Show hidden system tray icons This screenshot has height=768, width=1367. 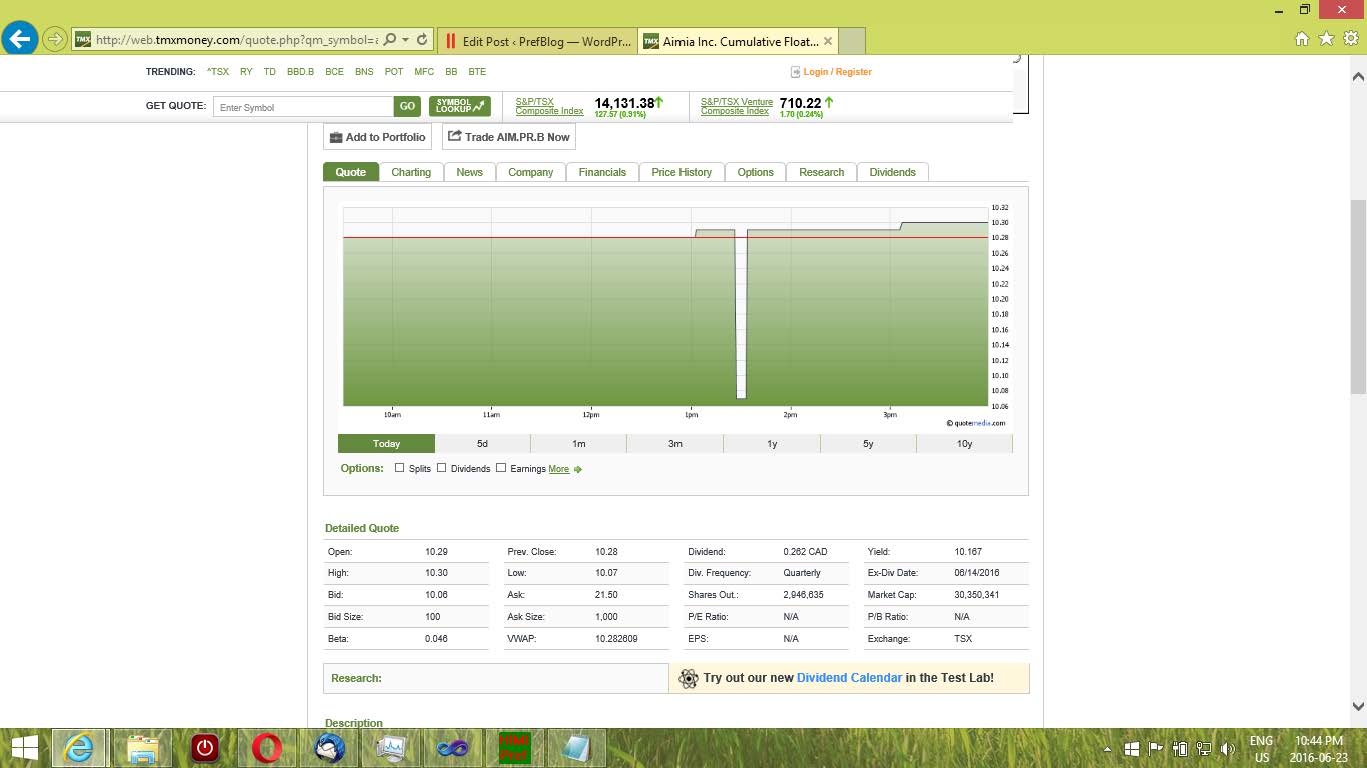pyautogui.click(x=1107, y=749)
